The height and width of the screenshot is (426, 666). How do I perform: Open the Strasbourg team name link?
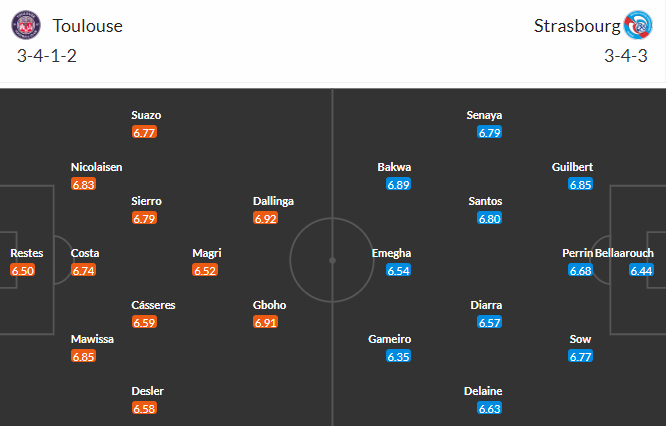[x=575, y=26]
